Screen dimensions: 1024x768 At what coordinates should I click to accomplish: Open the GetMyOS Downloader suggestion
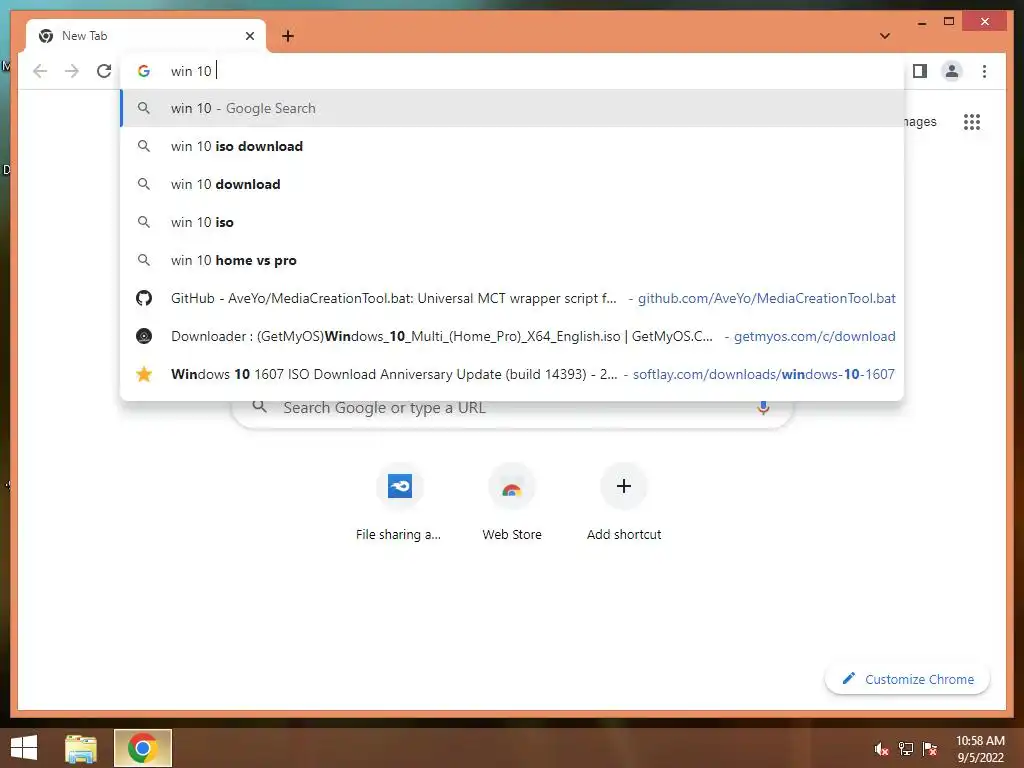click(512, 336)
